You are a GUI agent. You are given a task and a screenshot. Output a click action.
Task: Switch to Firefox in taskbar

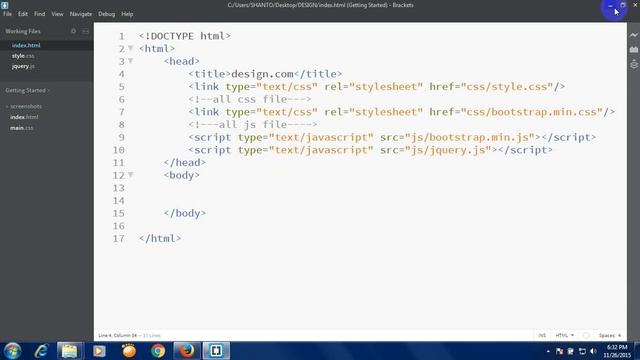[x=187, y=351]
